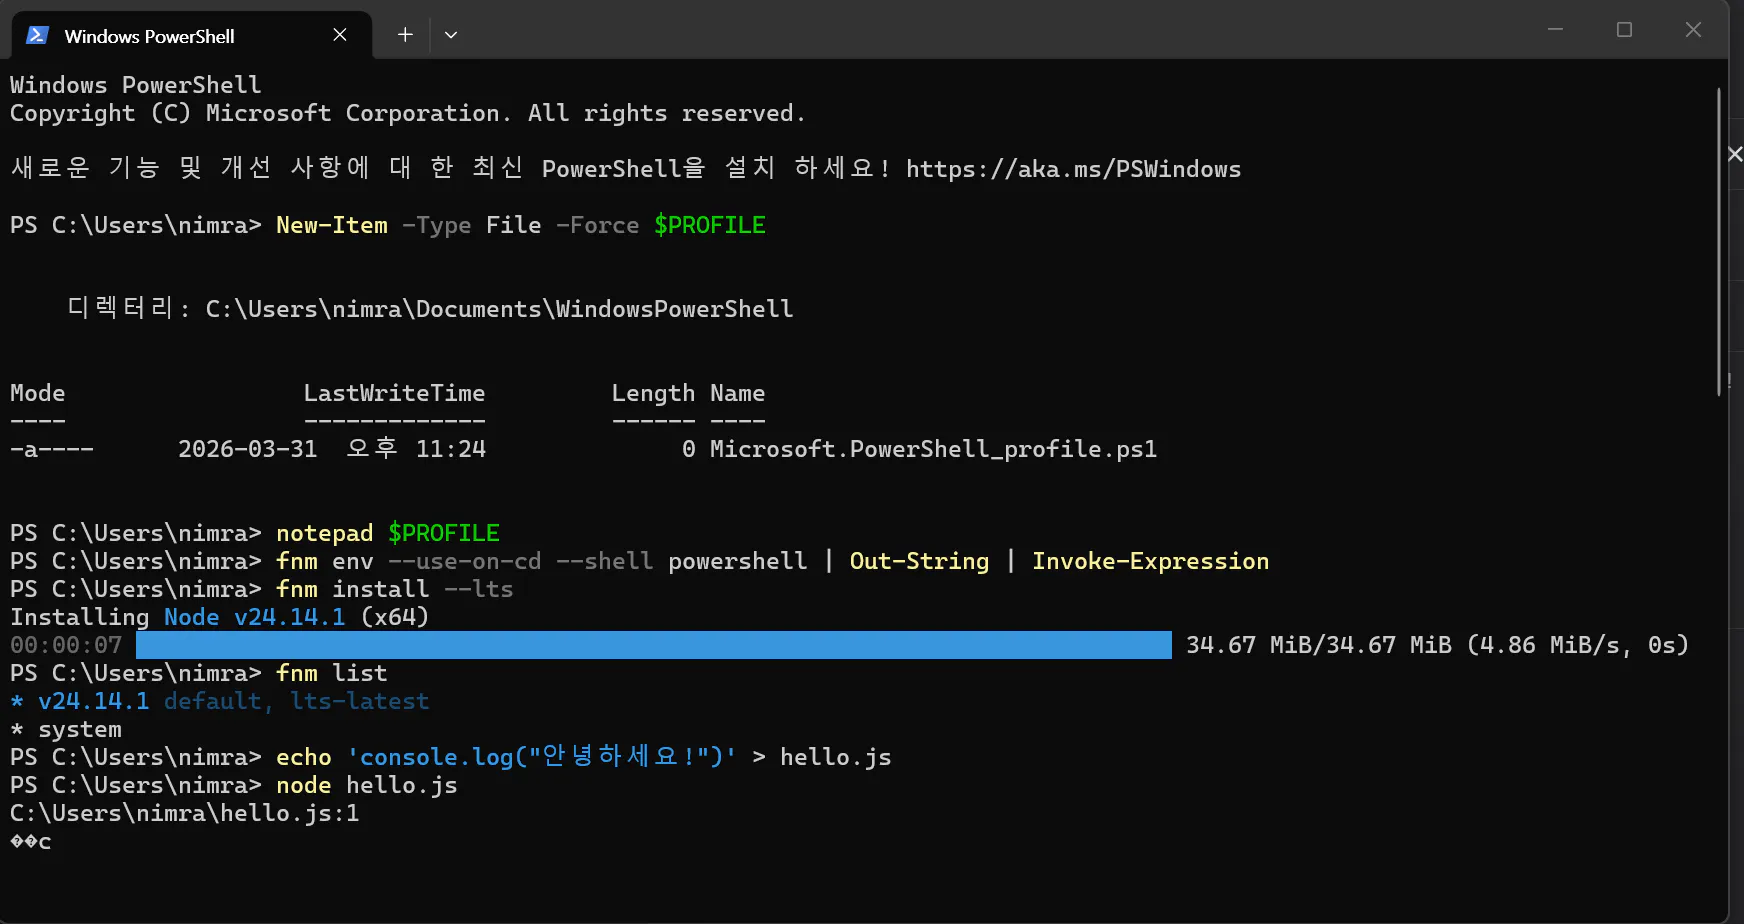Click the notepad $PROFILE command line
1744x924 pixels.
[x=387, y=532]
